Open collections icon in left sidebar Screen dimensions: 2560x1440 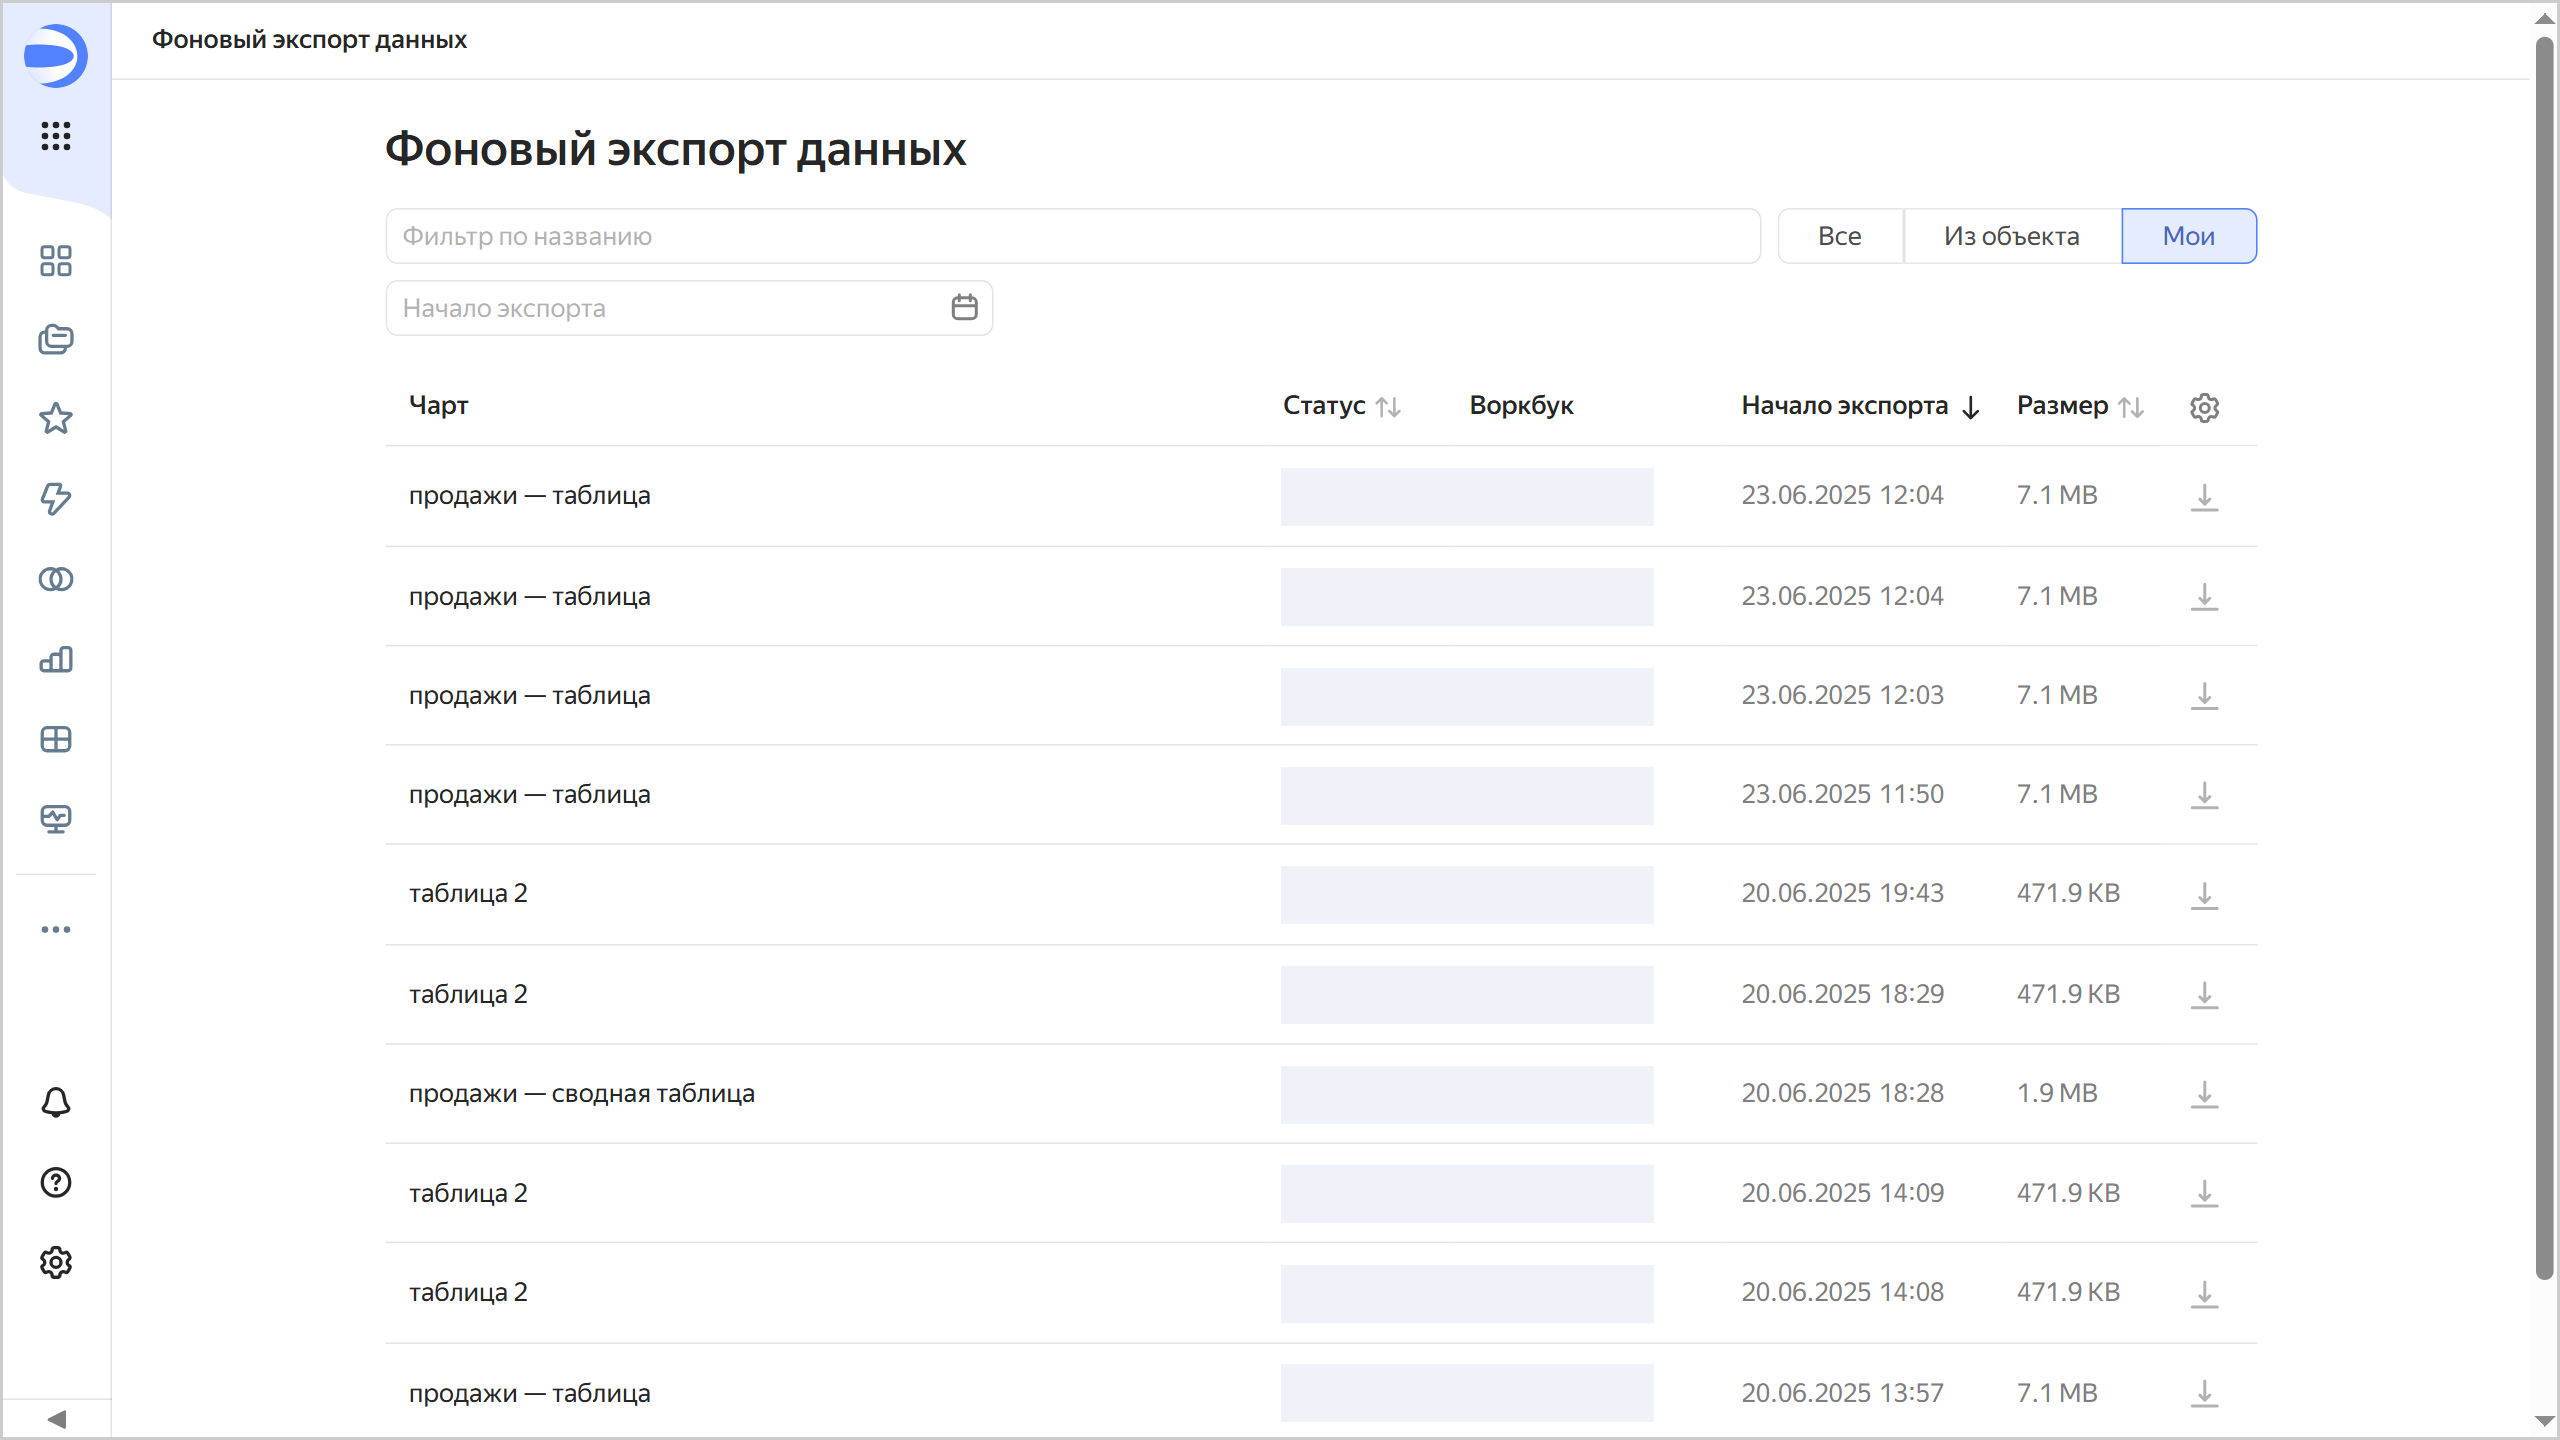click(56, 340)
